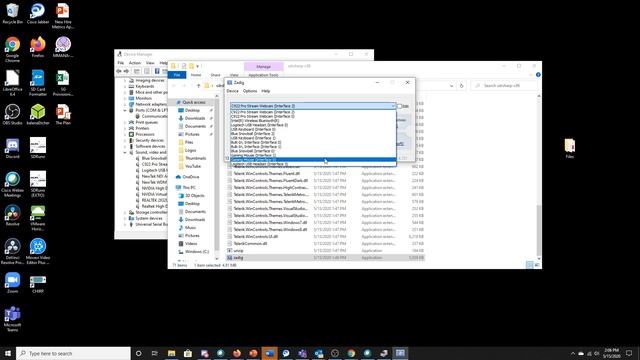Select Quick access in Explorer navigation pane
Screen dimensions: 640x360
click(193, 102)
